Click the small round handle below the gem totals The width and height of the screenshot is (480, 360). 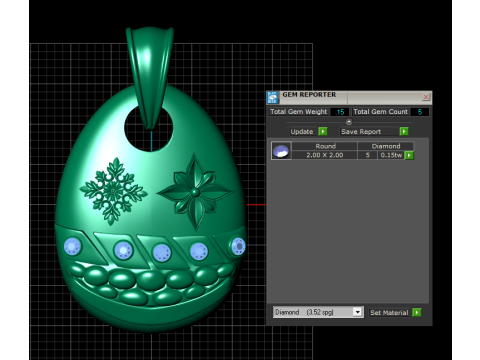[349, 122]
